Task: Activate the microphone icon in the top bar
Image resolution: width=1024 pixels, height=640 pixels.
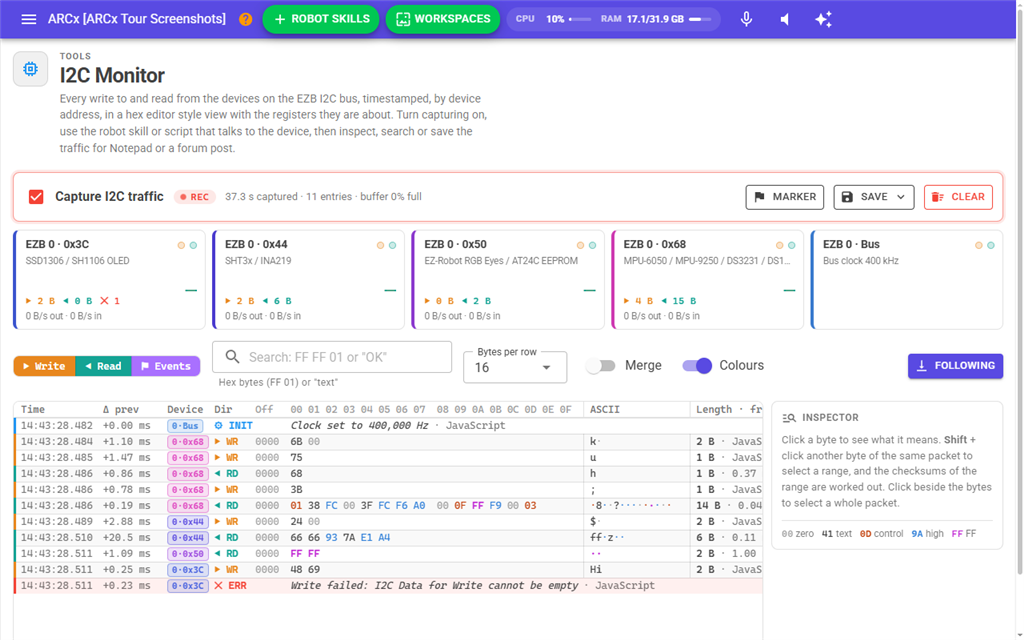Action: pos(746,19)
